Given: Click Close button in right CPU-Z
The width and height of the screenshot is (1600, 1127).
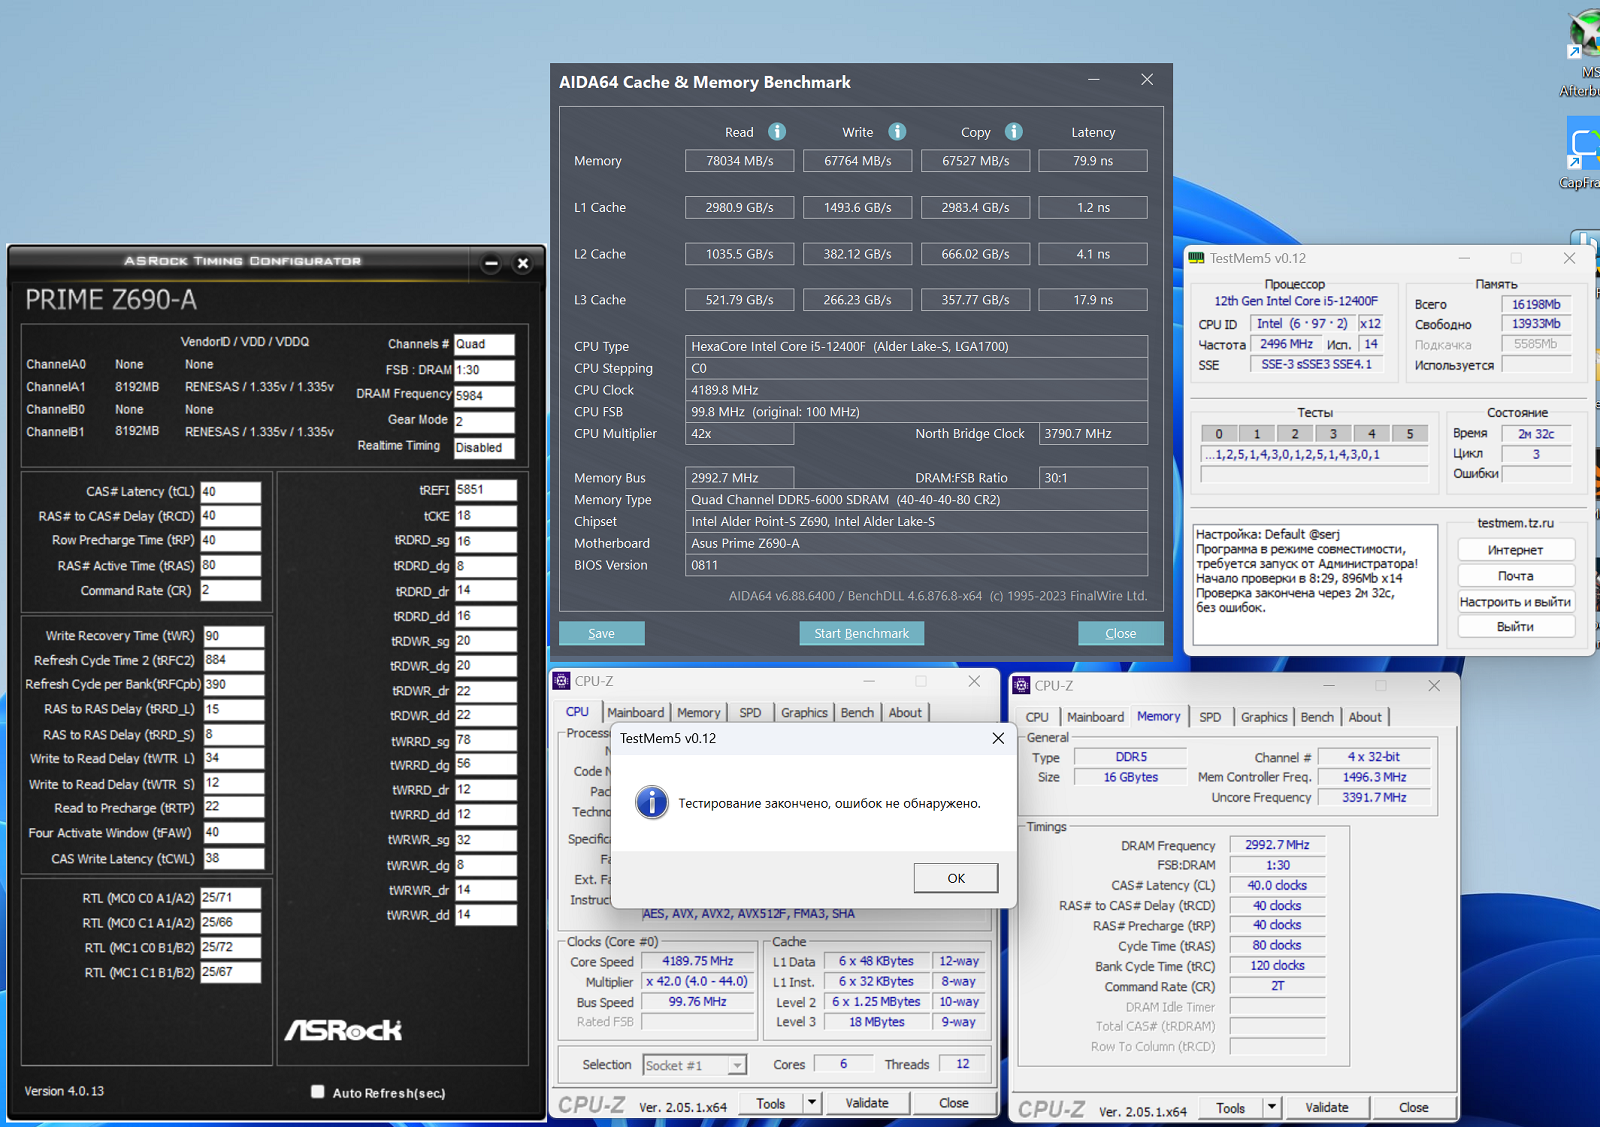Looking at the screenshot, I should [1414, 1107].
